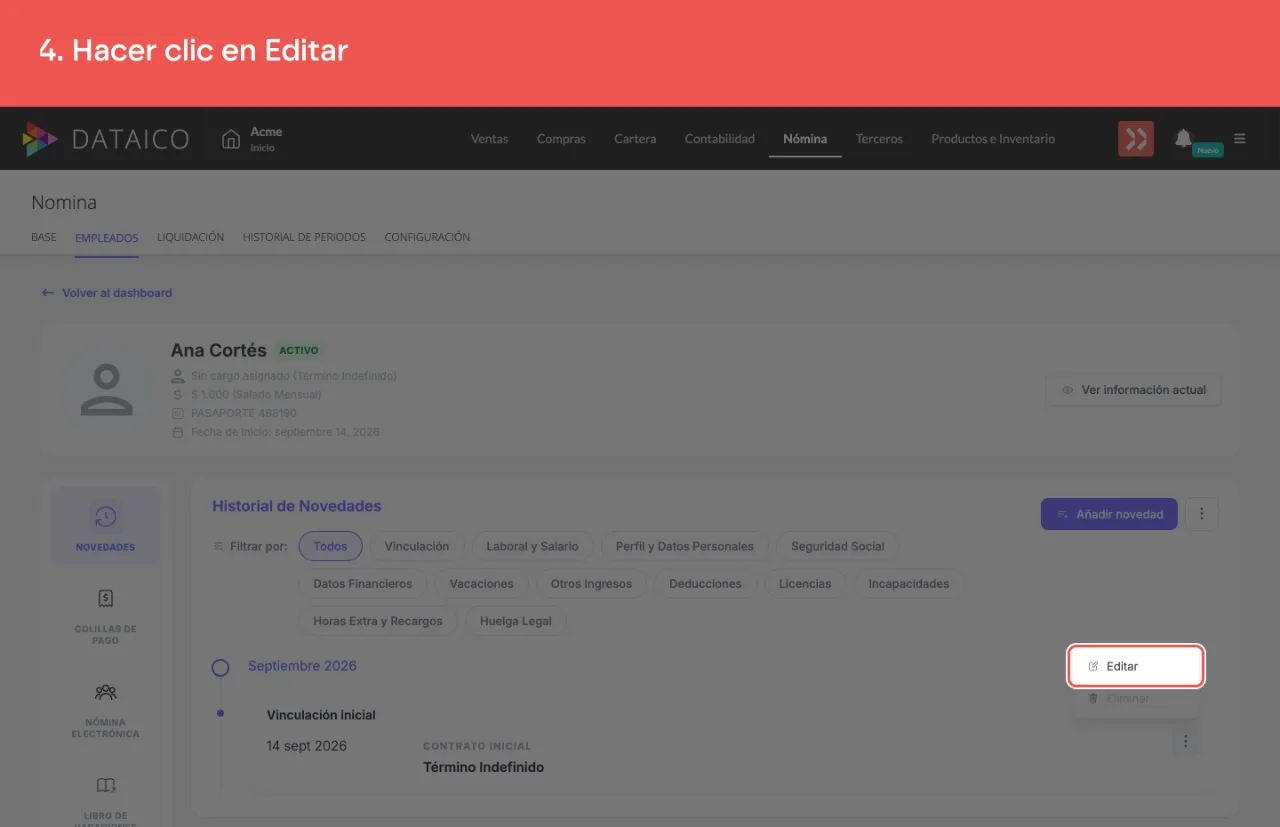Click Ver información actual button
Screen dimensions: 1280x827
(x=1133, y=390)
